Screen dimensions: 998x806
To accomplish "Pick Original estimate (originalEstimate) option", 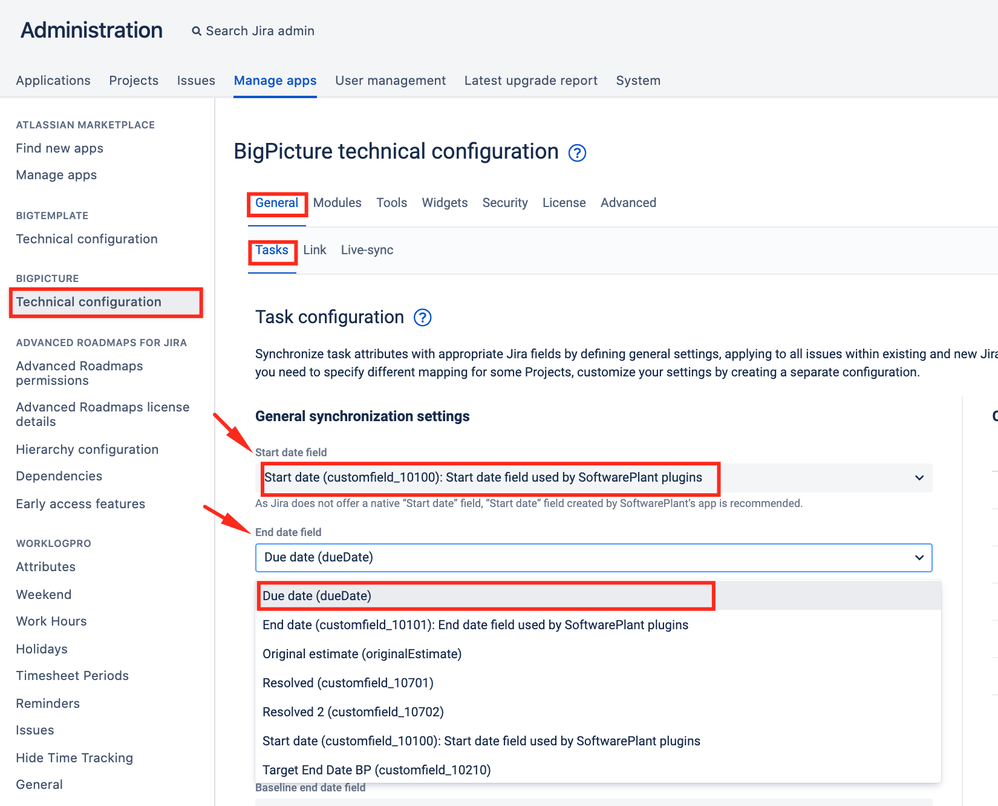I will click(x=598, y=654).
